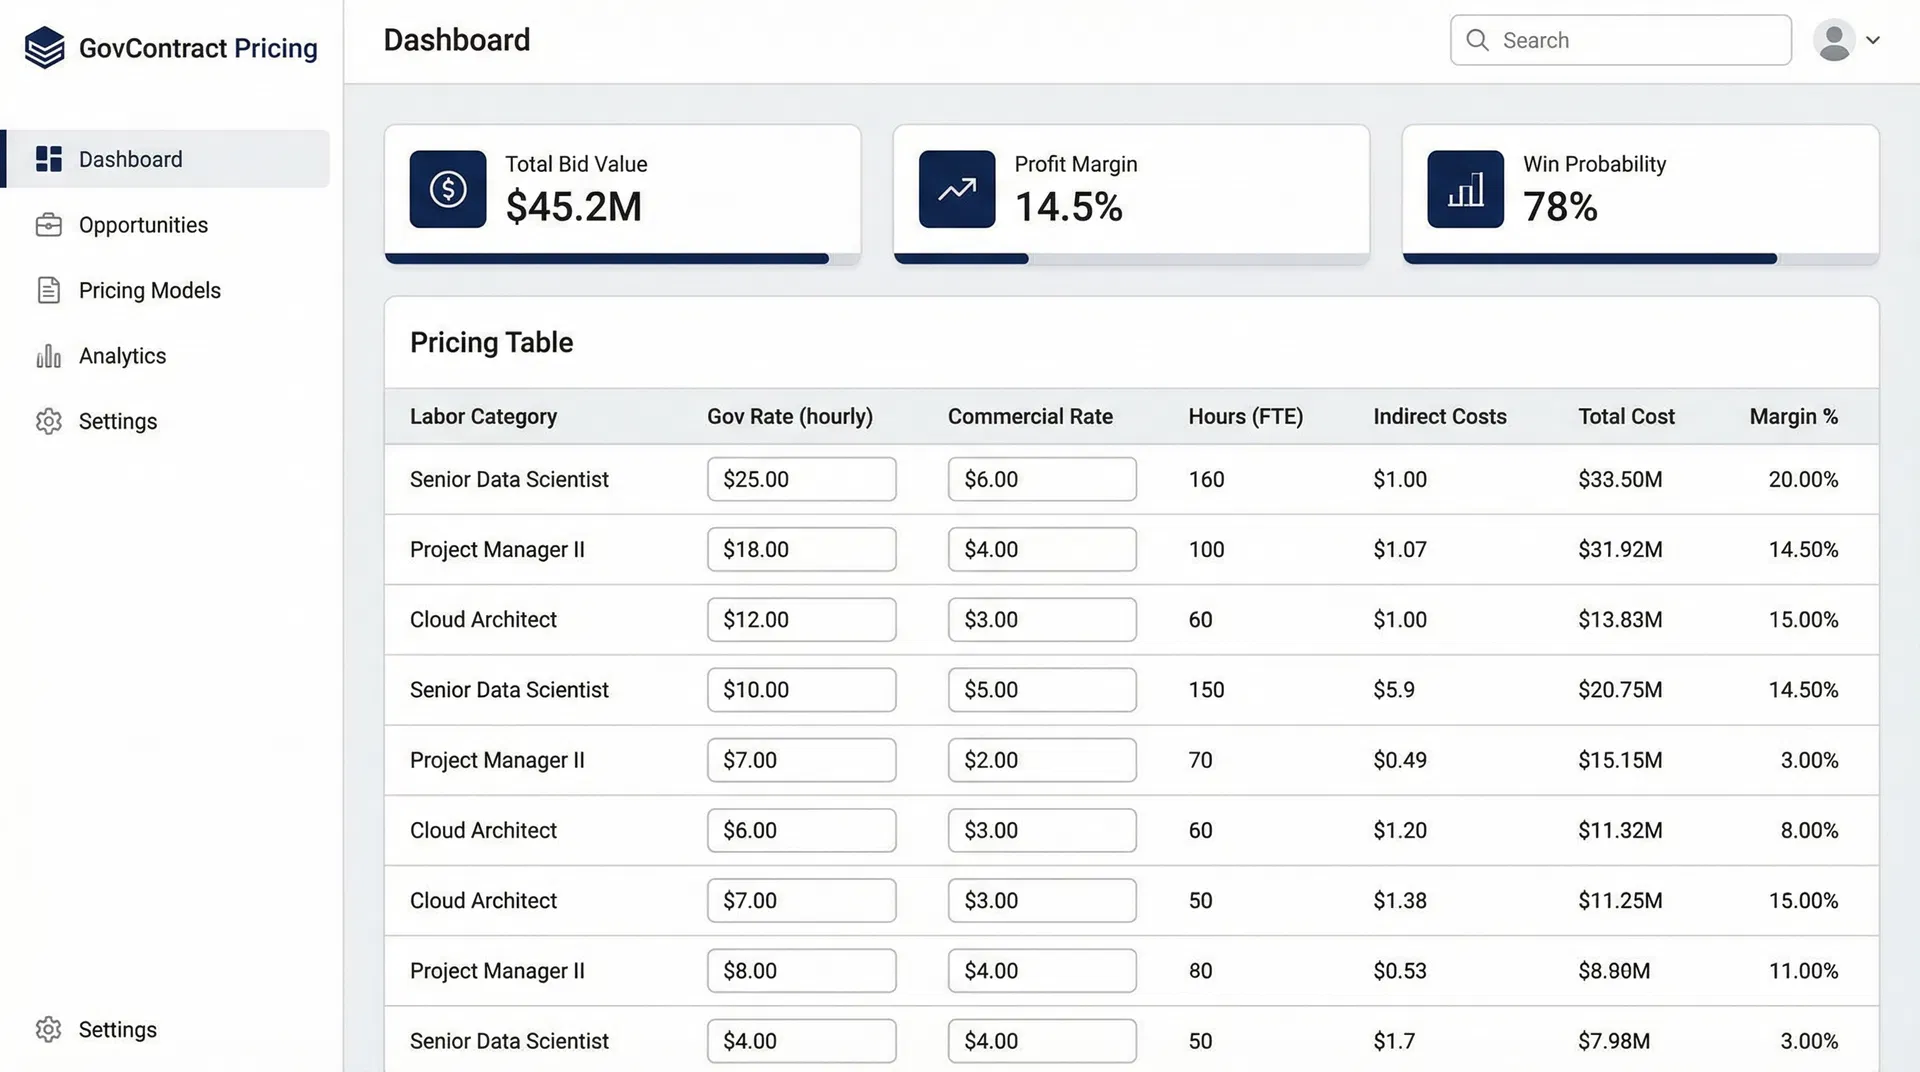The width and height of the screenshot is (1920, 1072).
Task: Select the trend arrow icon on Profit Margin card
Action: tap(956, 189)
